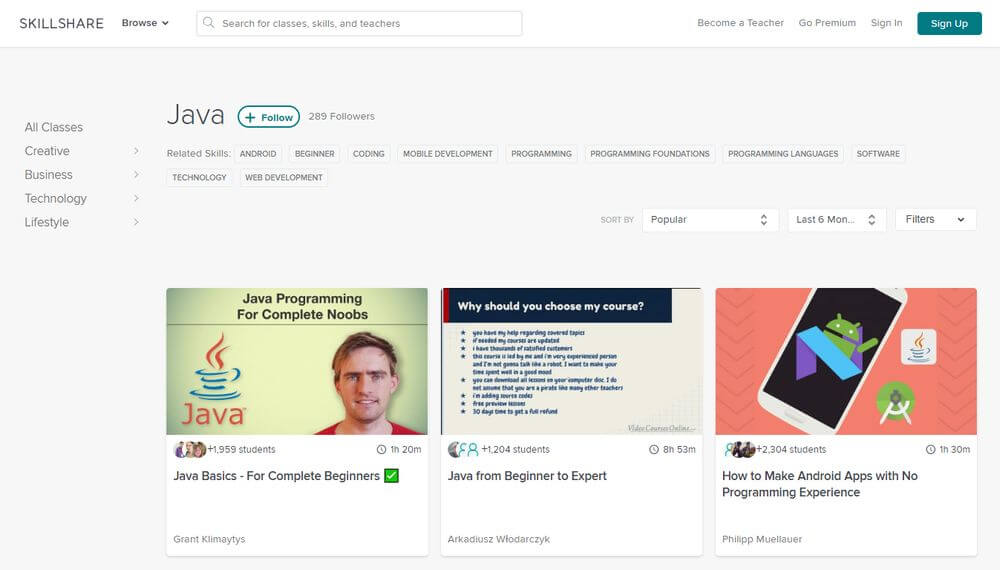Click the 289 Followers text
This screenshot has height=570, width=1000.
tap(342, 116)
